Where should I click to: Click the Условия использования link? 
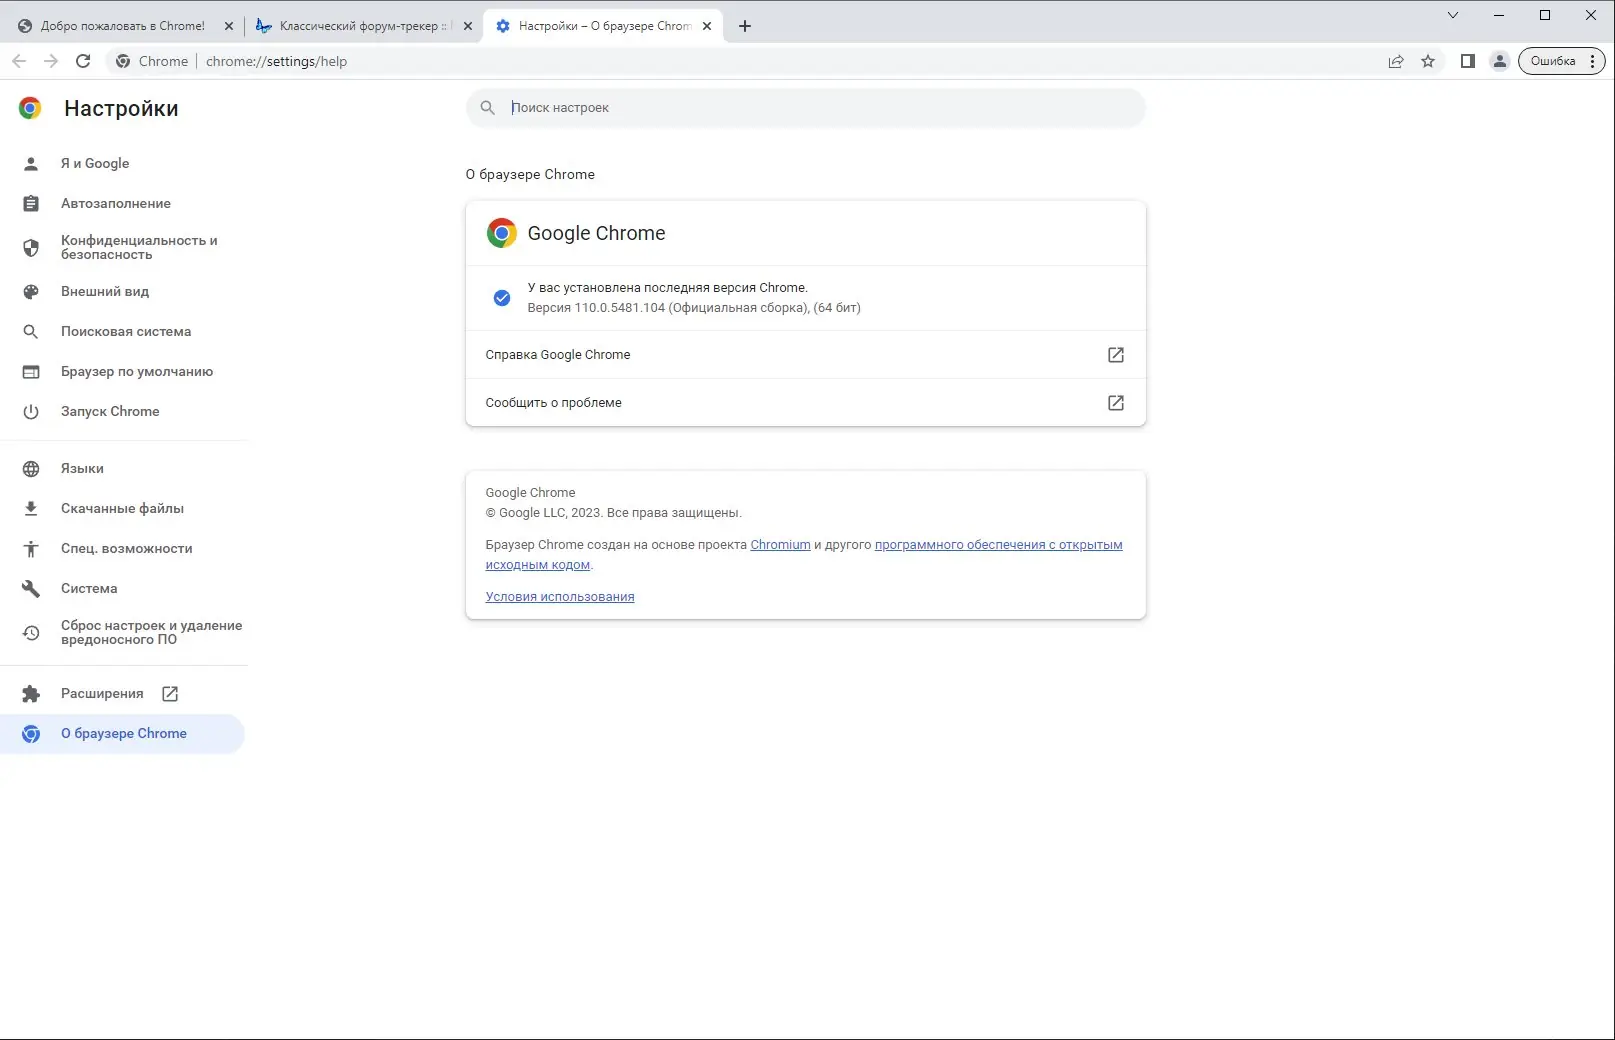pyautogui.click(x=560, y=597)
